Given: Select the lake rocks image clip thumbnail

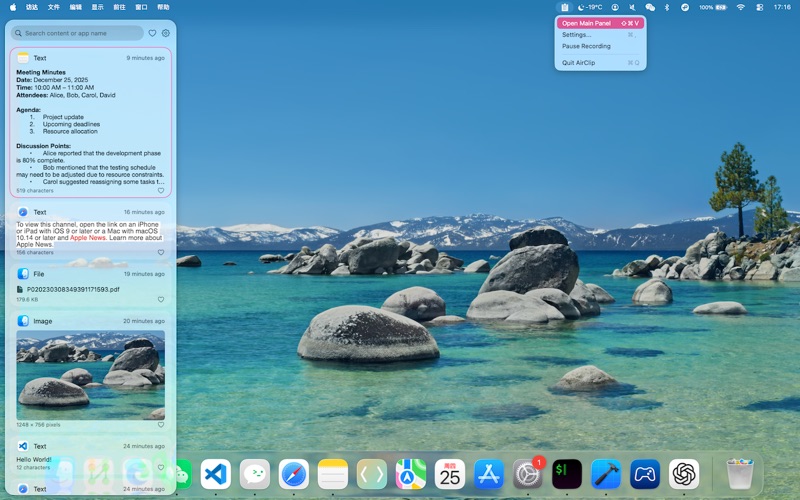Looking at the screenshot, I should click(x=90, y=374).
